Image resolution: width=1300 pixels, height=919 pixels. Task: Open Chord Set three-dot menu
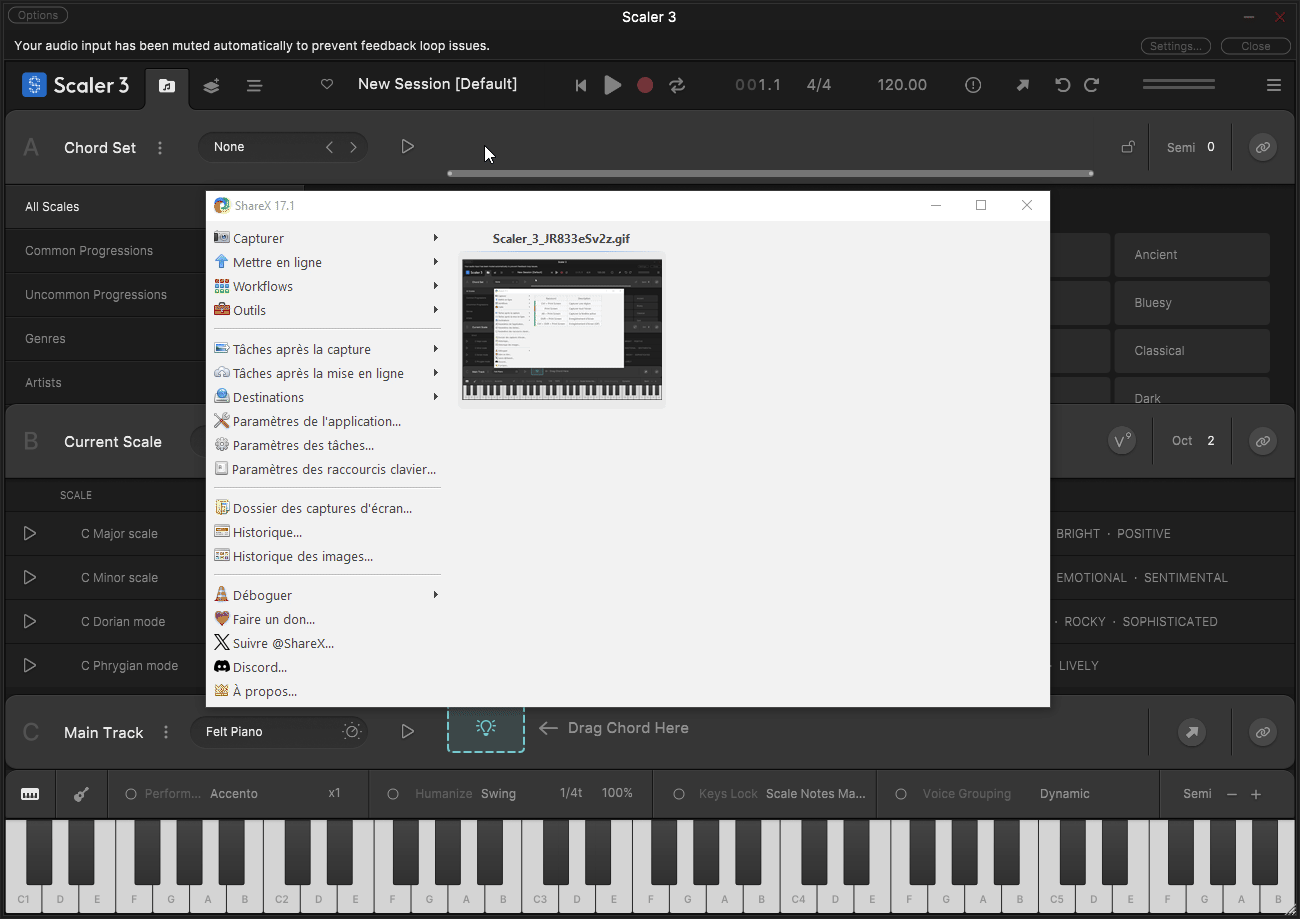point(160,148)
